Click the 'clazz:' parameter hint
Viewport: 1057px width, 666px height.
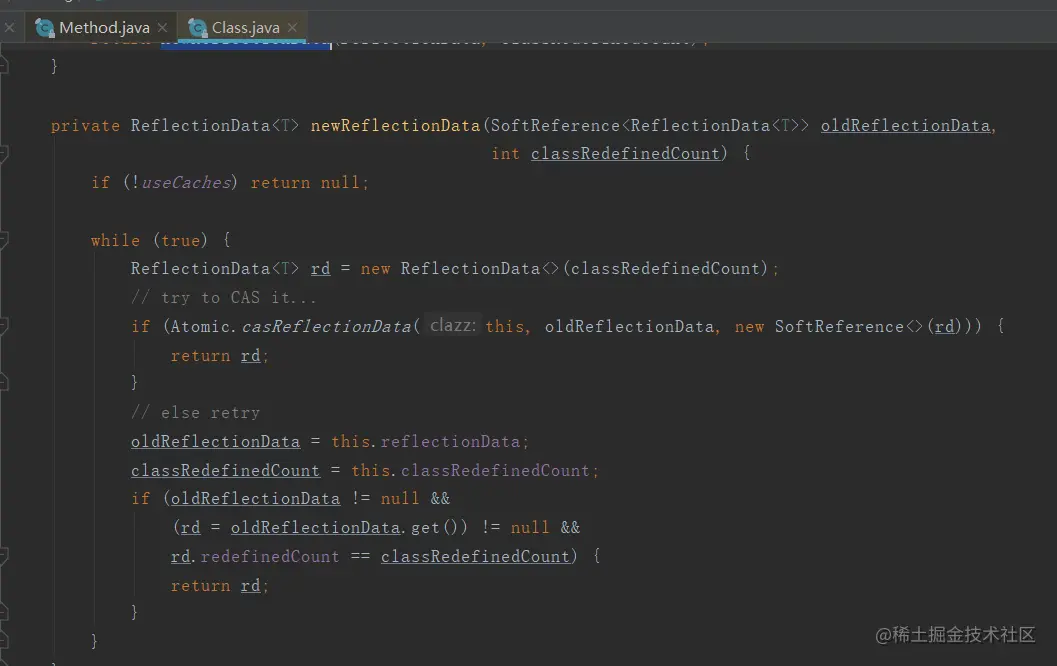452,326
